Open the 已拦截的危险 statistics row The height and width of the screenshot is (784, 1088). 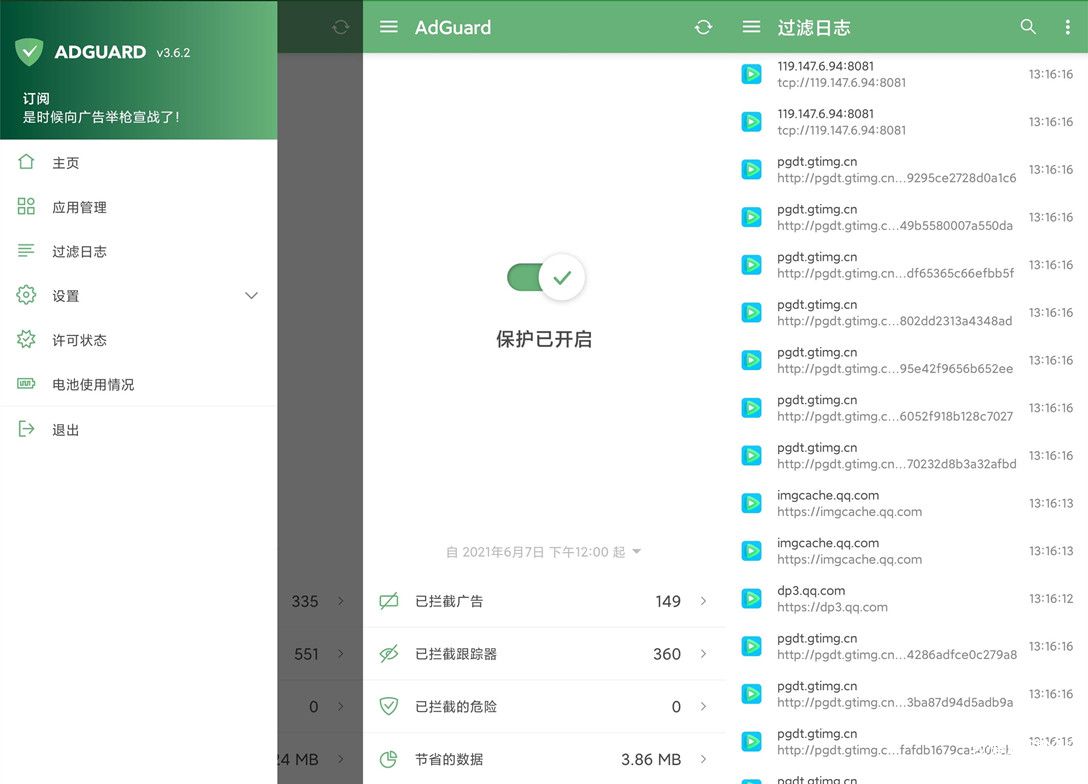(543, 707)
